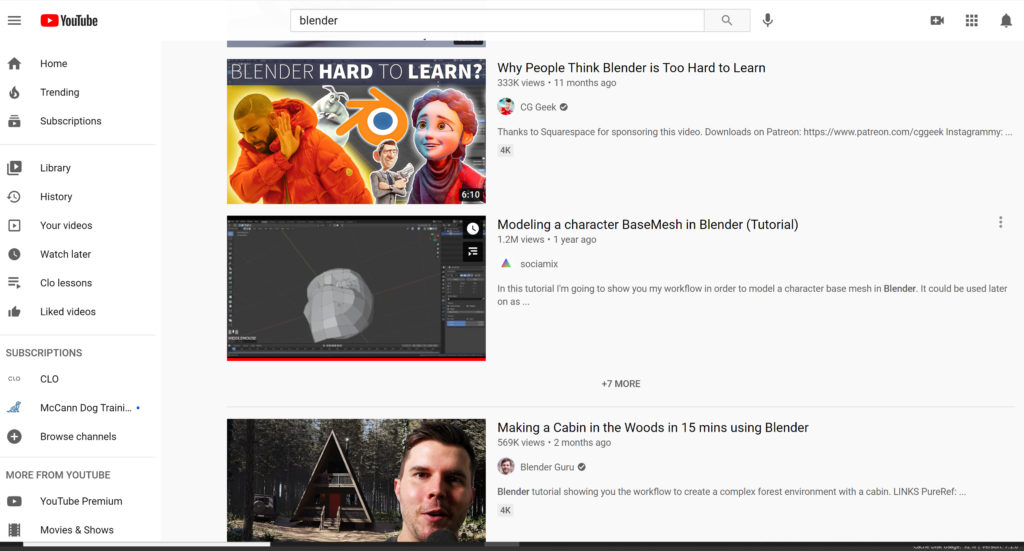1024x551 pixels.
Task: Click the Your videos play icon
Action: coord(14,225)
